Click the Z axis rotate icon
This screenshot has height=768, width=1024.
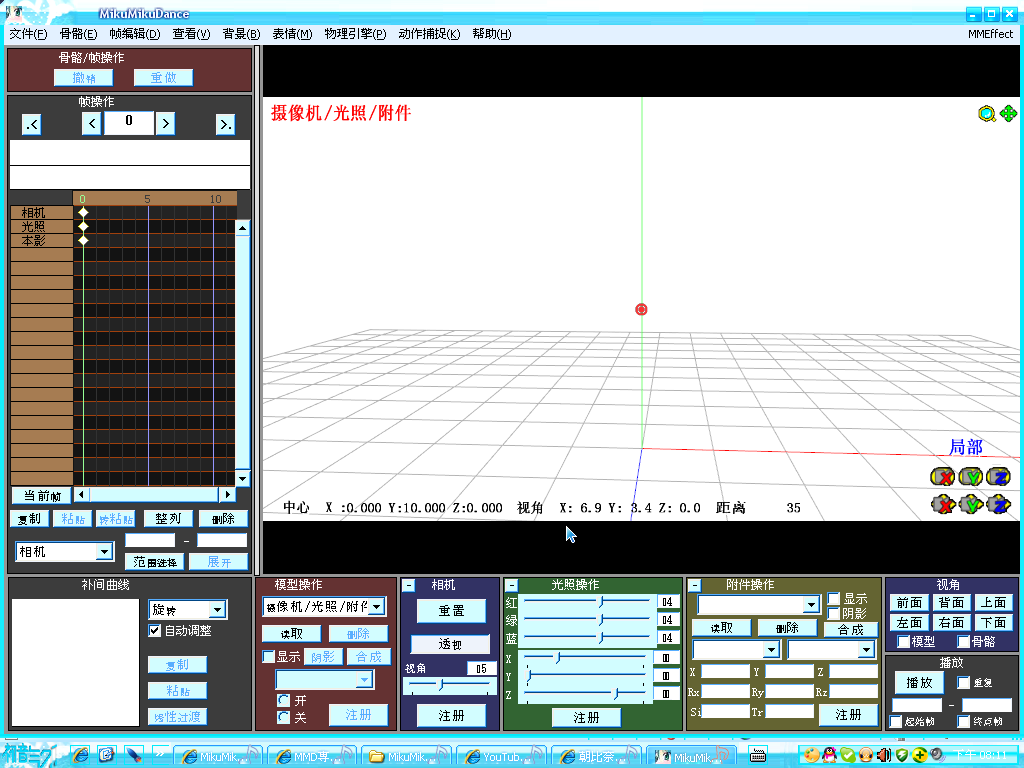coord(999,477)
